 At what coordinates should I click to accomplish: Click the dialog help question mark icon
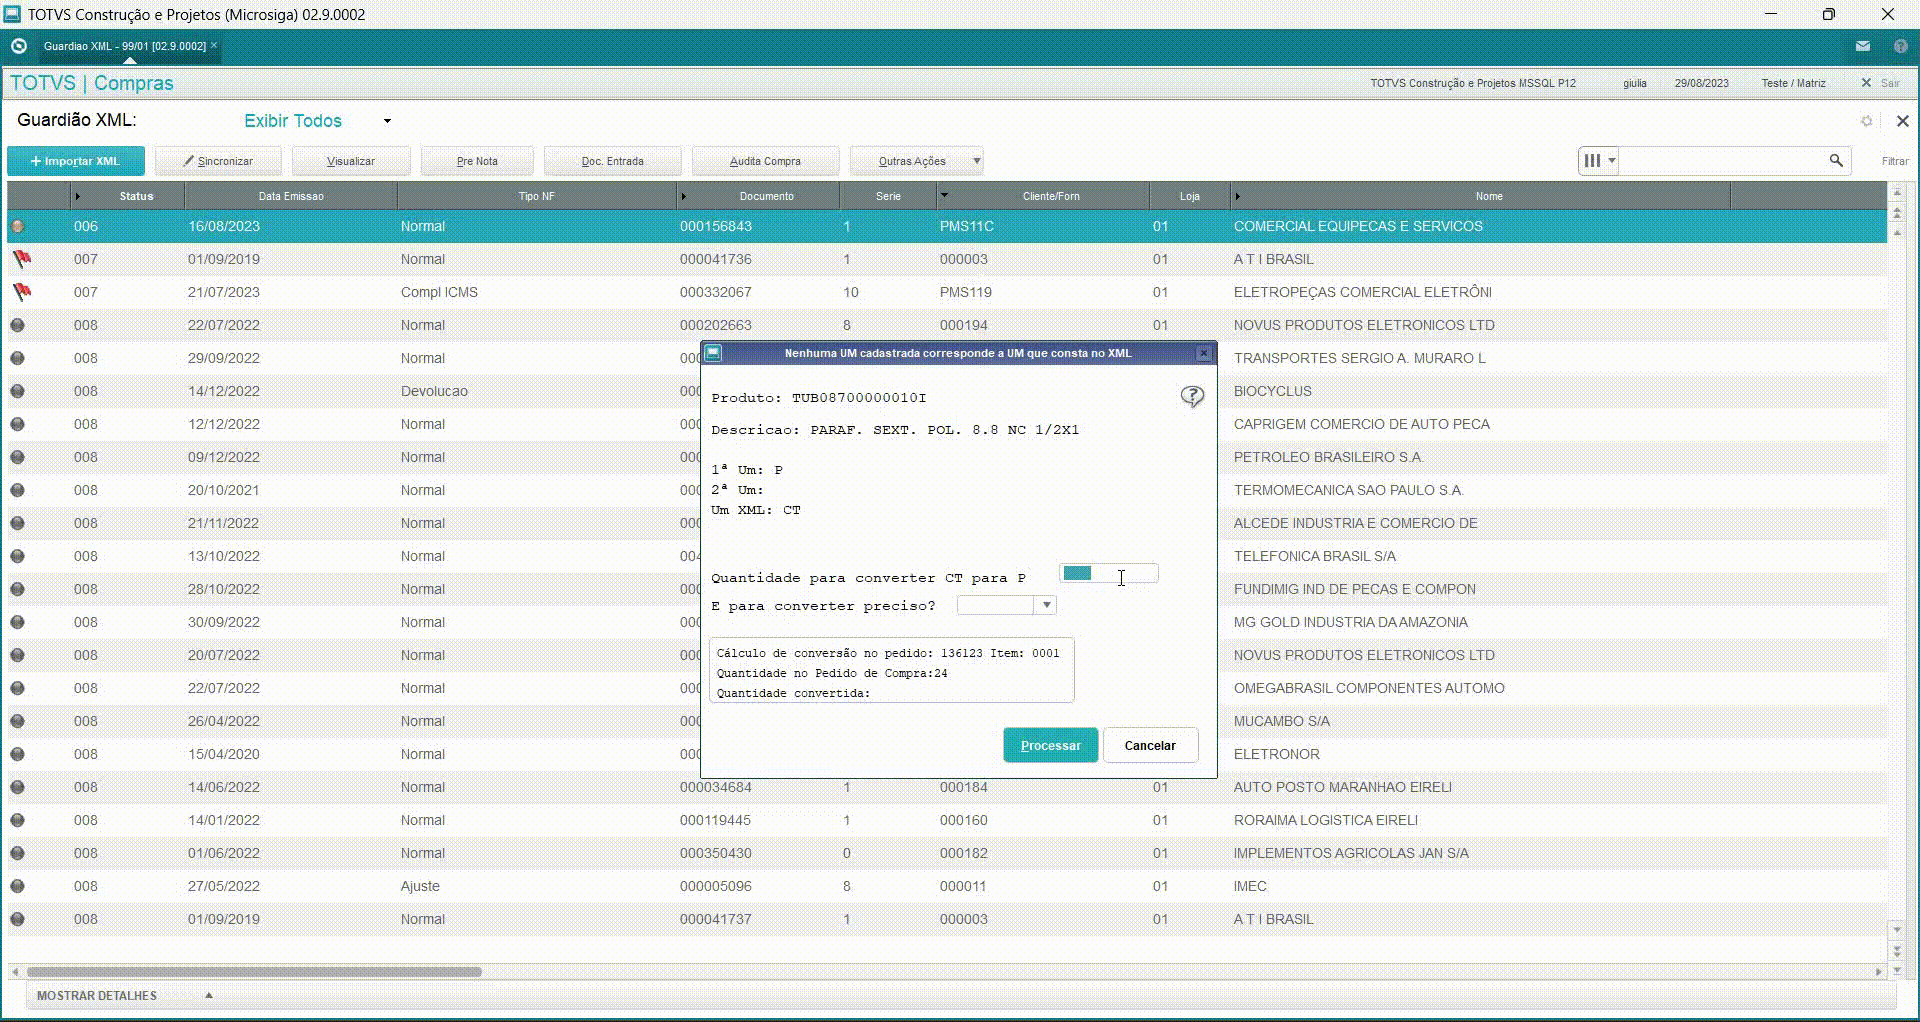pos(1192,397)
